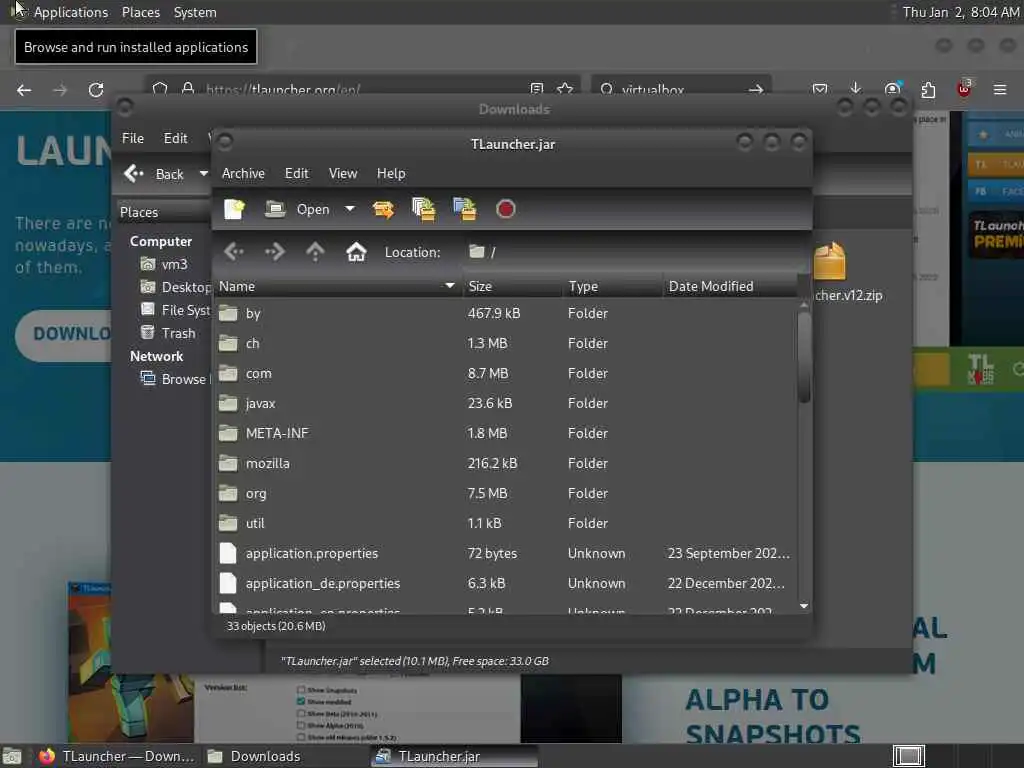Open Firefox extensions puzzle icon
The image size is (1024, 768).
(x=928, y=89)
